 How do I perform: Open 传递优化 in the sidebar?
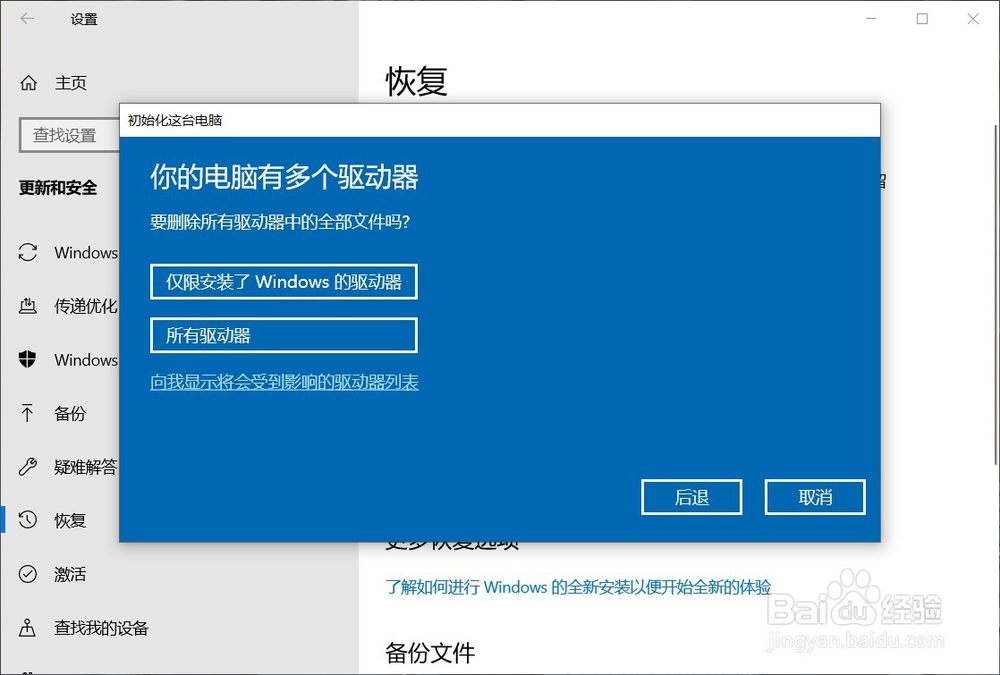tap(86, 306)
